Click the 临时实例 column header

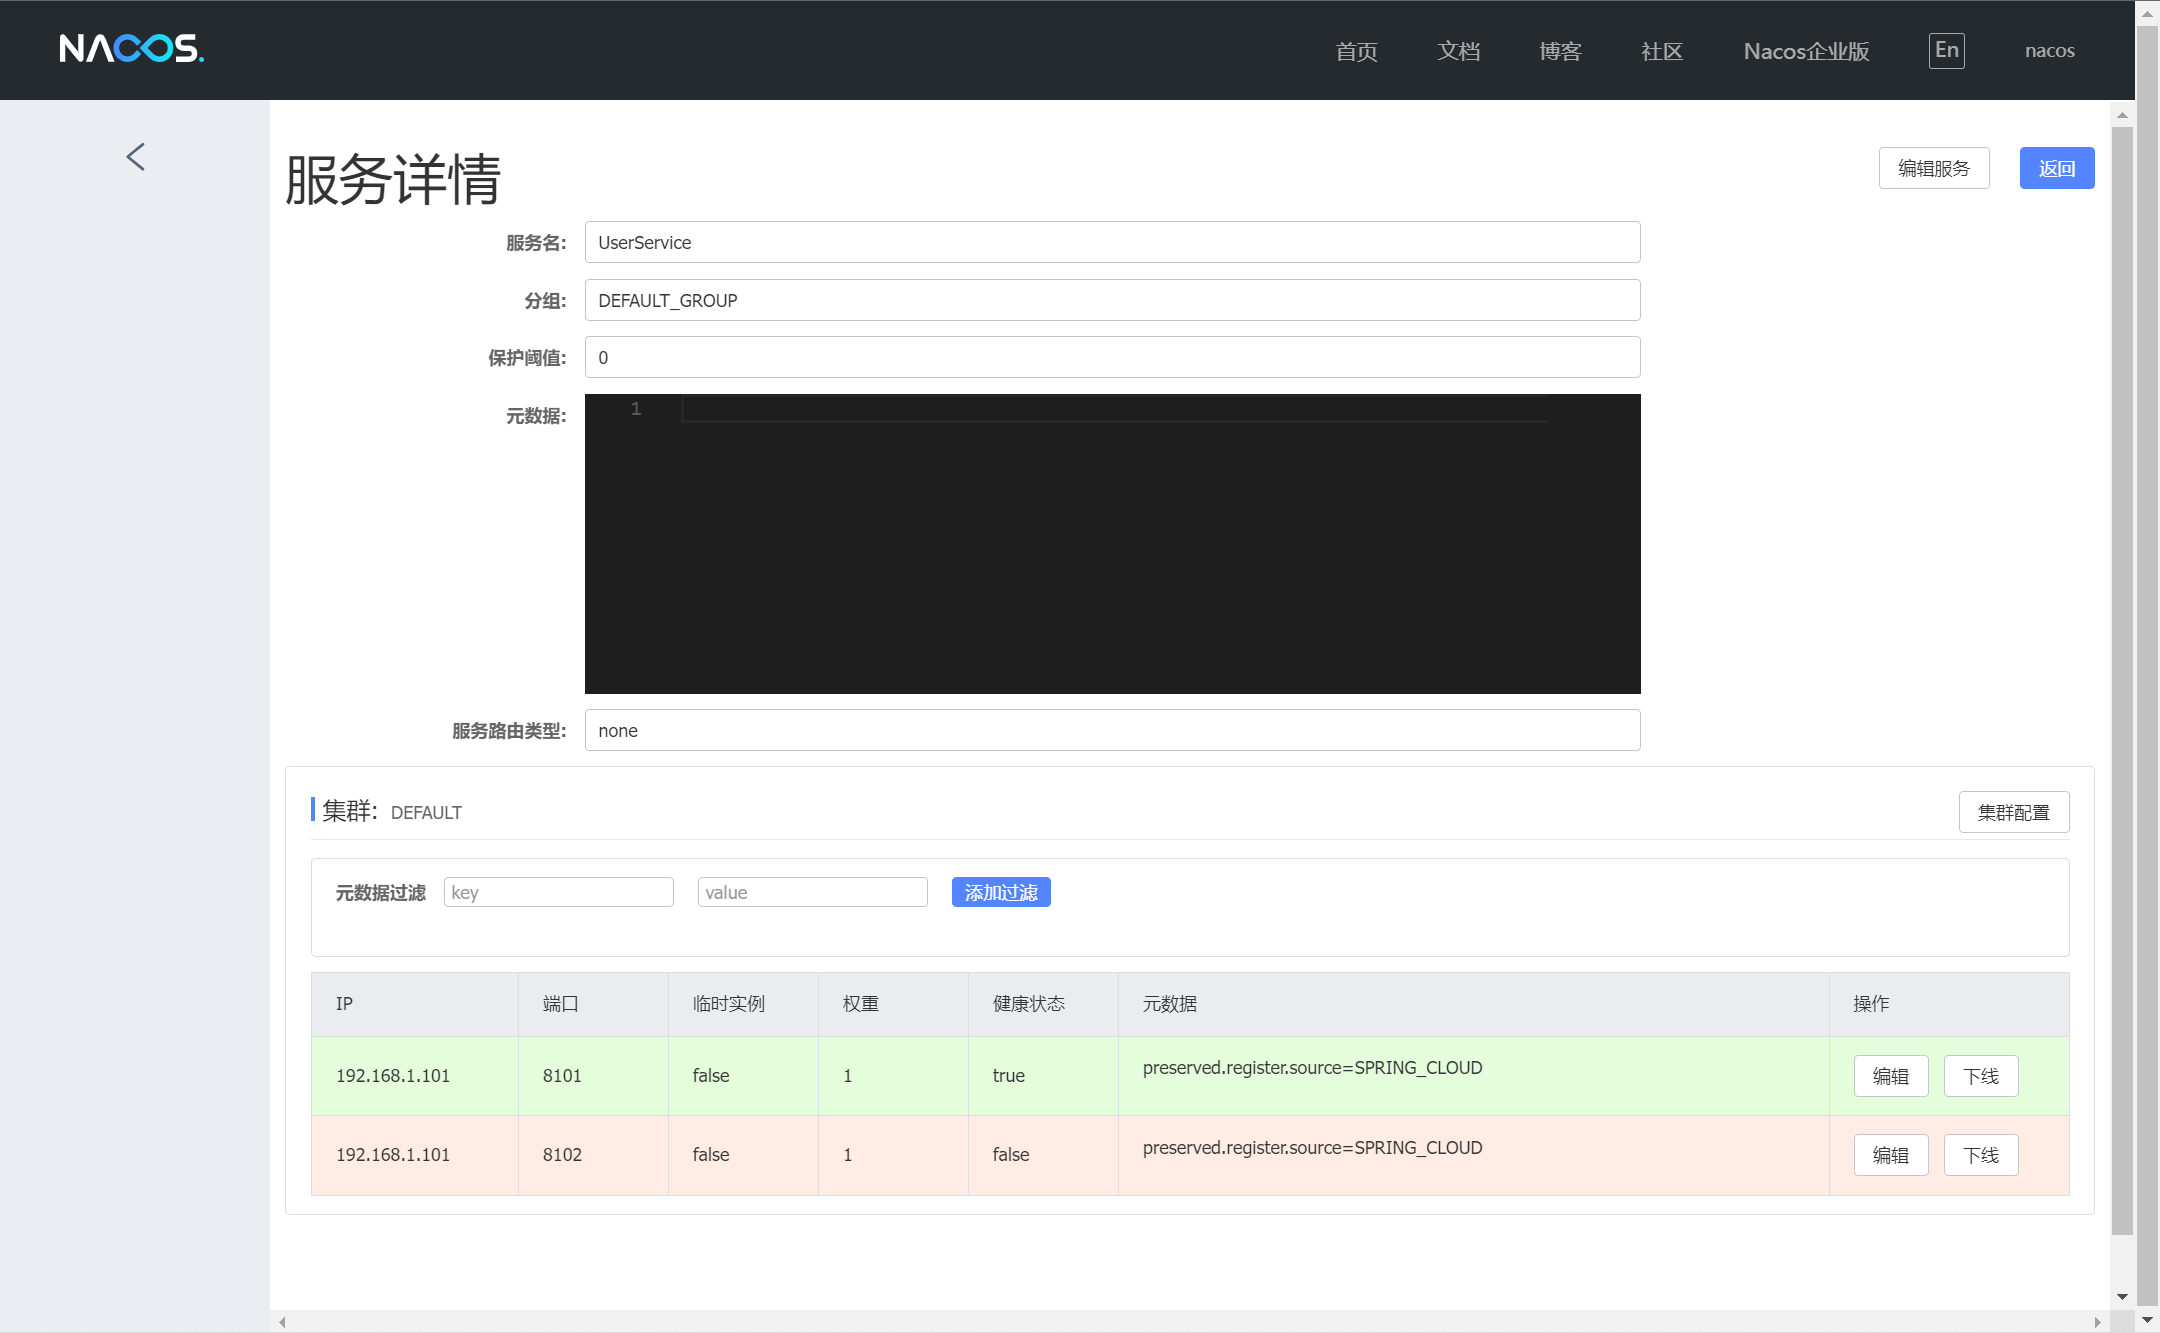click(x=743, y=1004)
